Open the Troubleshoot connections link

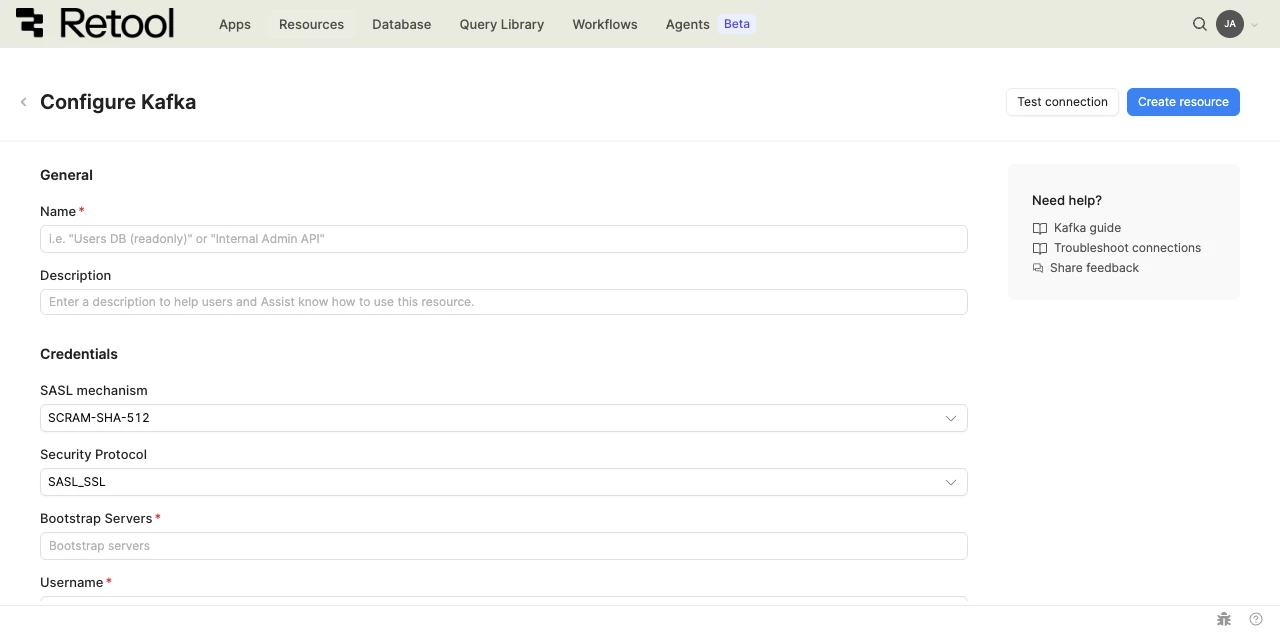(x=1127, y=248)
